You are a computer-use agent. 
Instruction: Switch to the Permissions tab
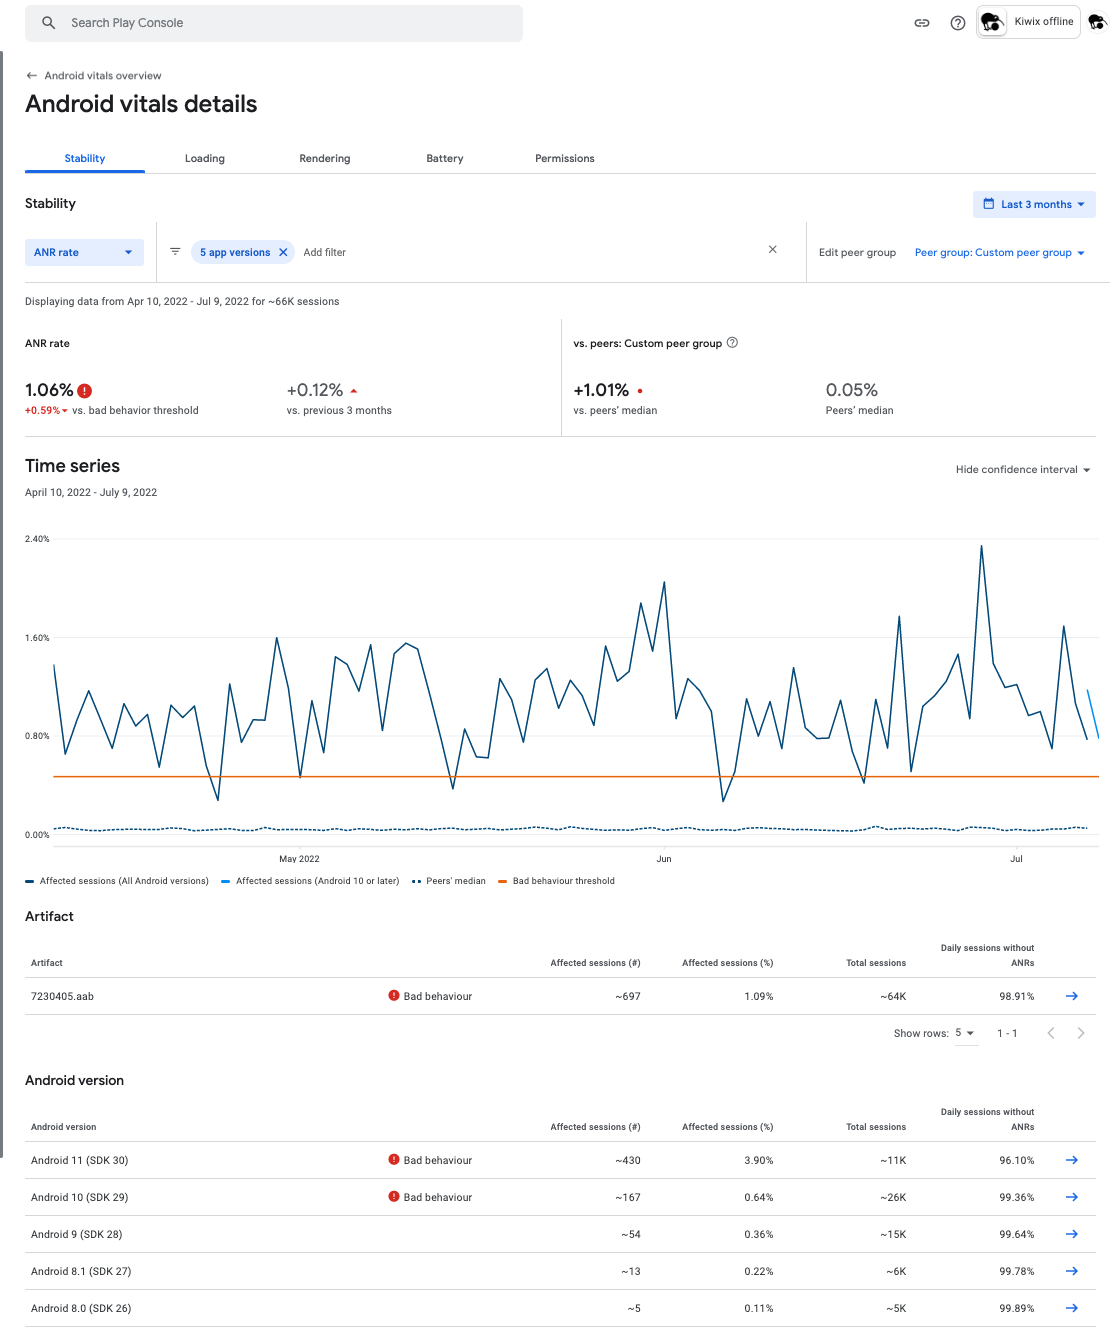pos(564,158)
